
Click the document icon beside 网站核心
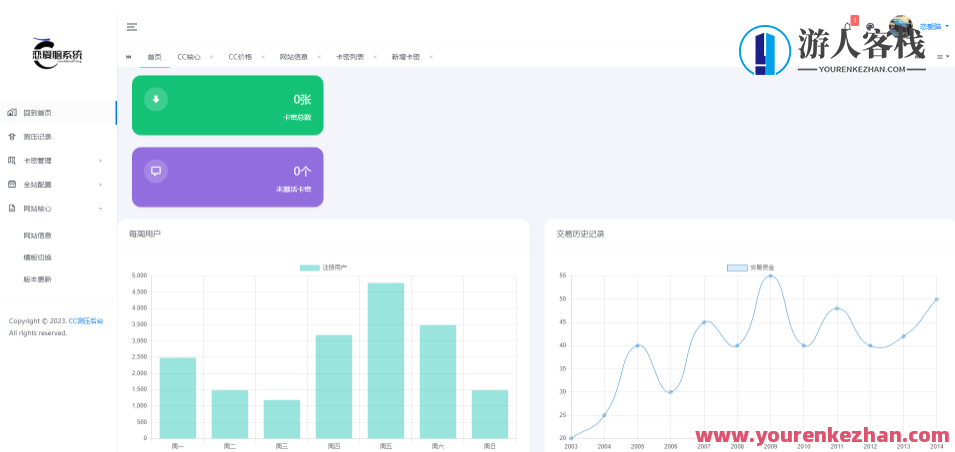click(x=12, y=208)
